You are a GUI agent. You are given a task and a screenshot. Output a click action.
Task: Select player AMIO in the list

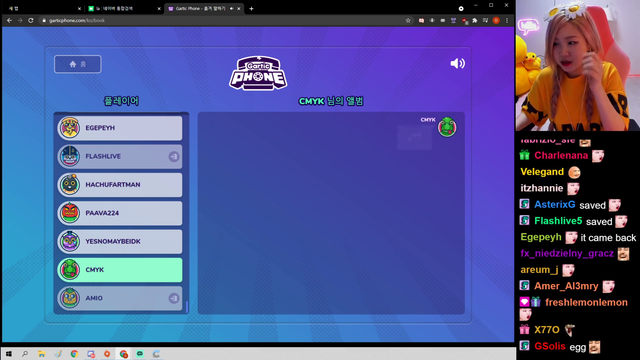120,298
